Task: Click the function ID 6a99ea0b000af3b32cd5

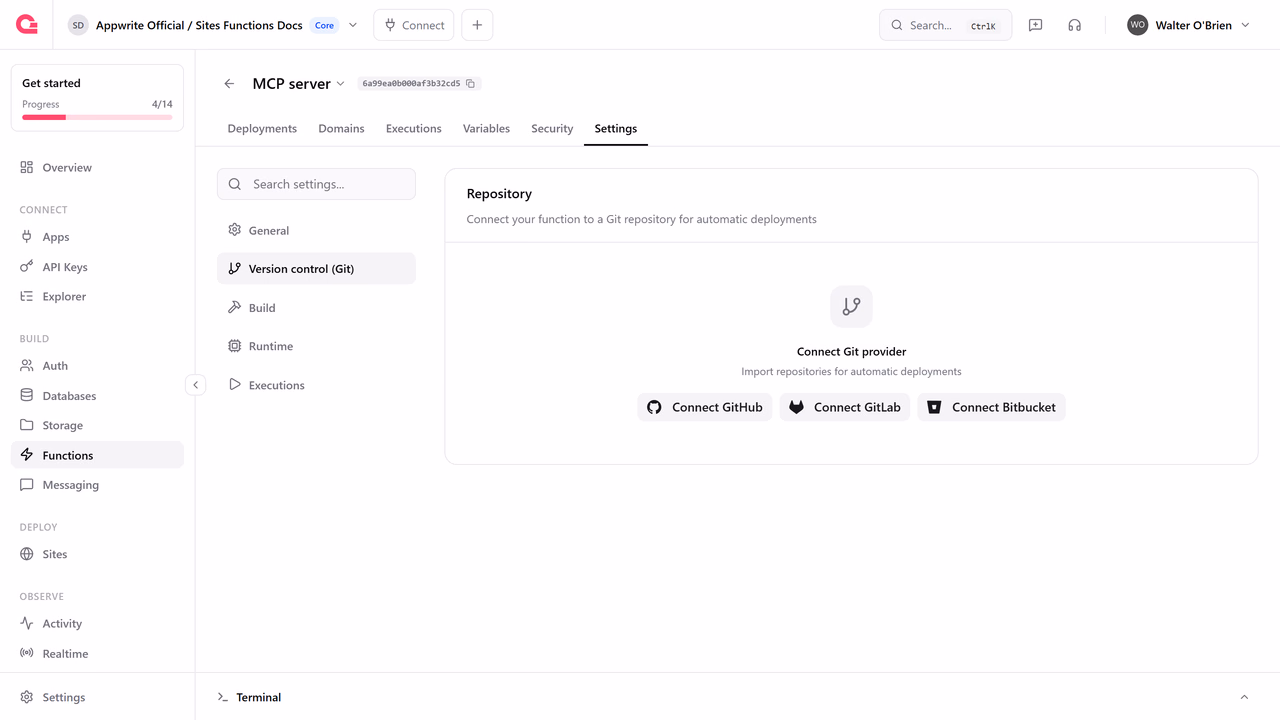Action: [x=411, y=84]
